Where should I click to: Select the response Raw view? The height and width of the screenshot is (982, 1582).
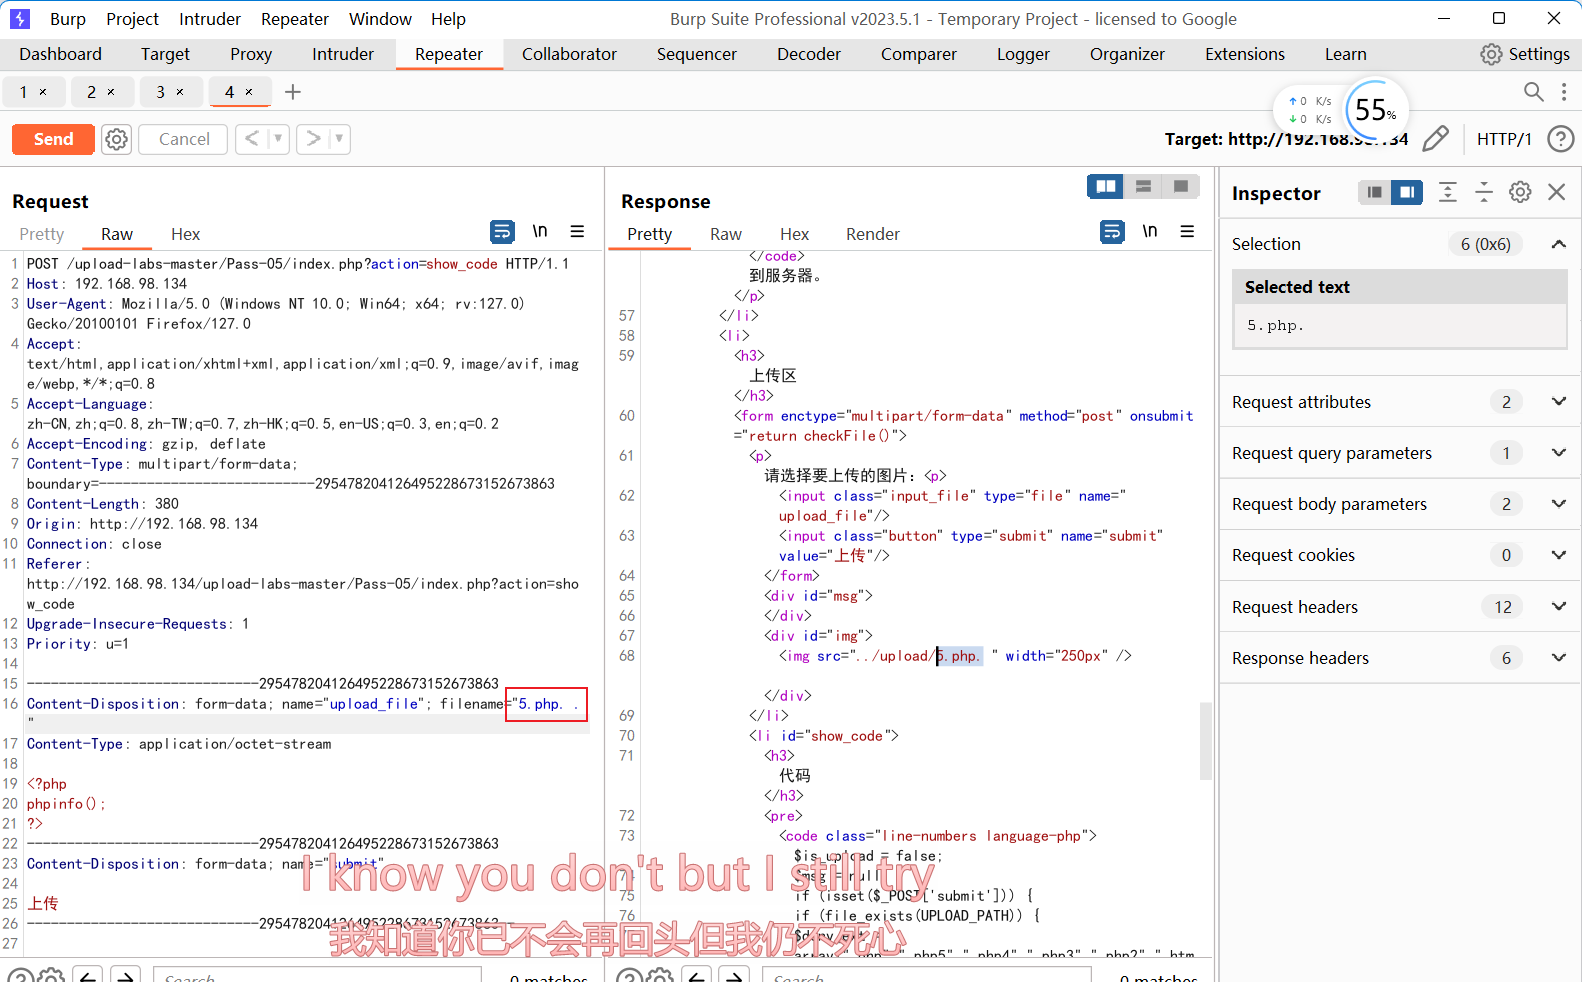tap(726, 234)
